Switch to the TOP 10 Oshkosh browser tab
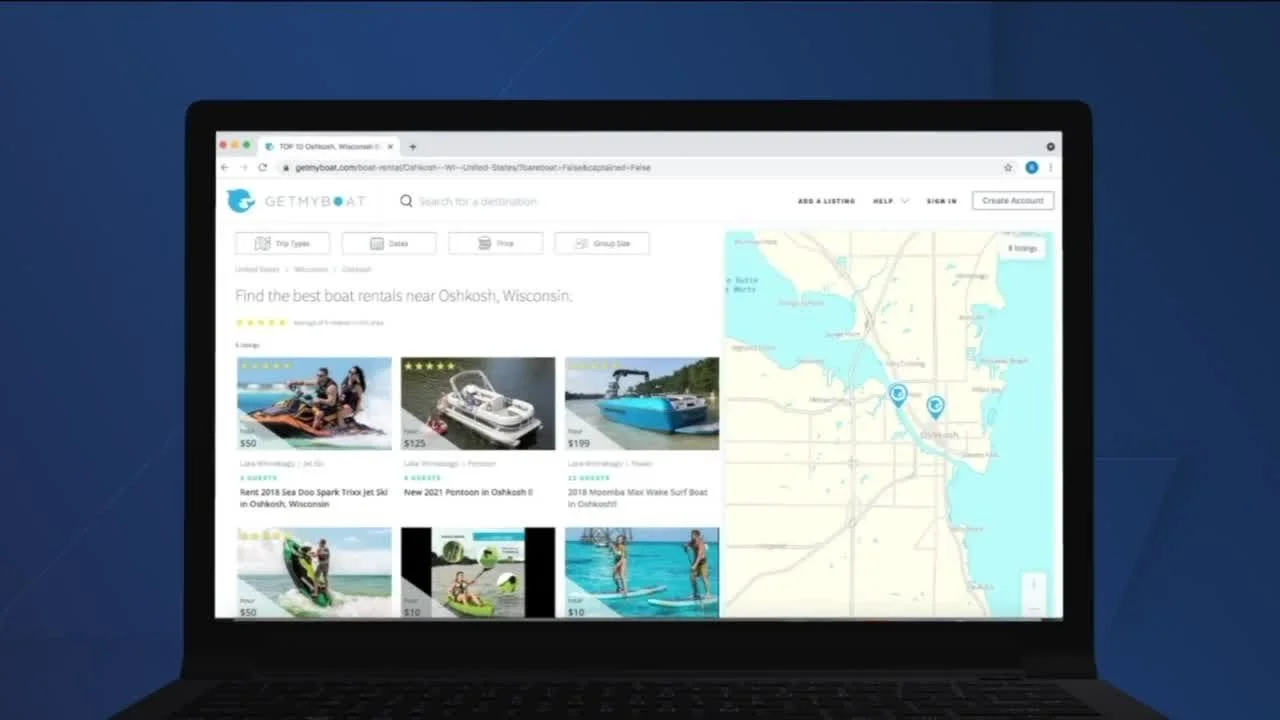 click(325, 145)
